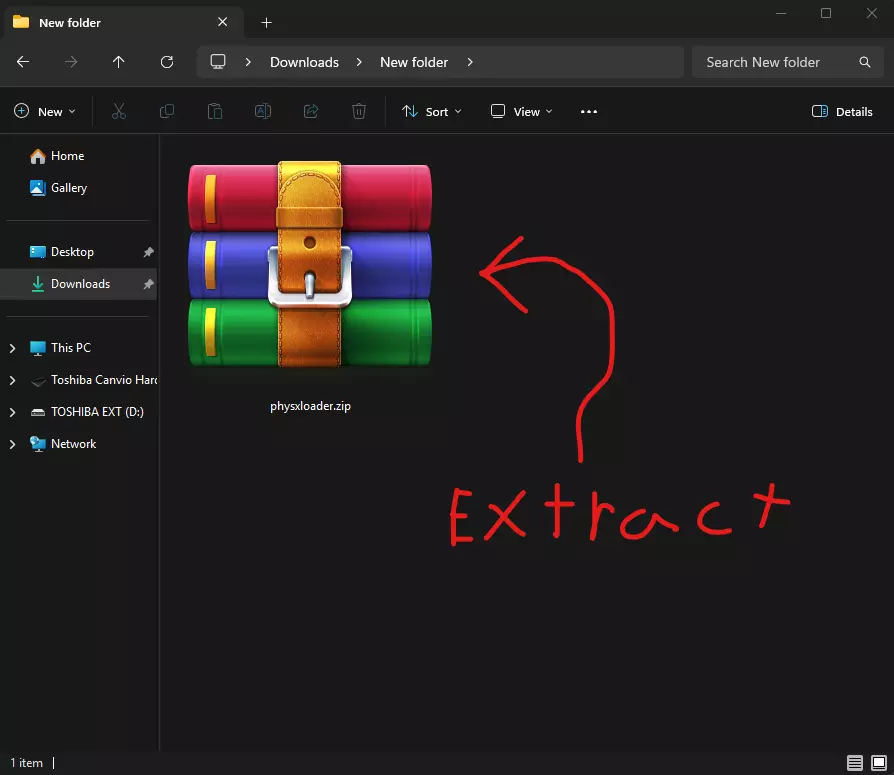This screenshot has height=775, width=894.
Task: Click the 1 item status text
Action: [26, 763]
